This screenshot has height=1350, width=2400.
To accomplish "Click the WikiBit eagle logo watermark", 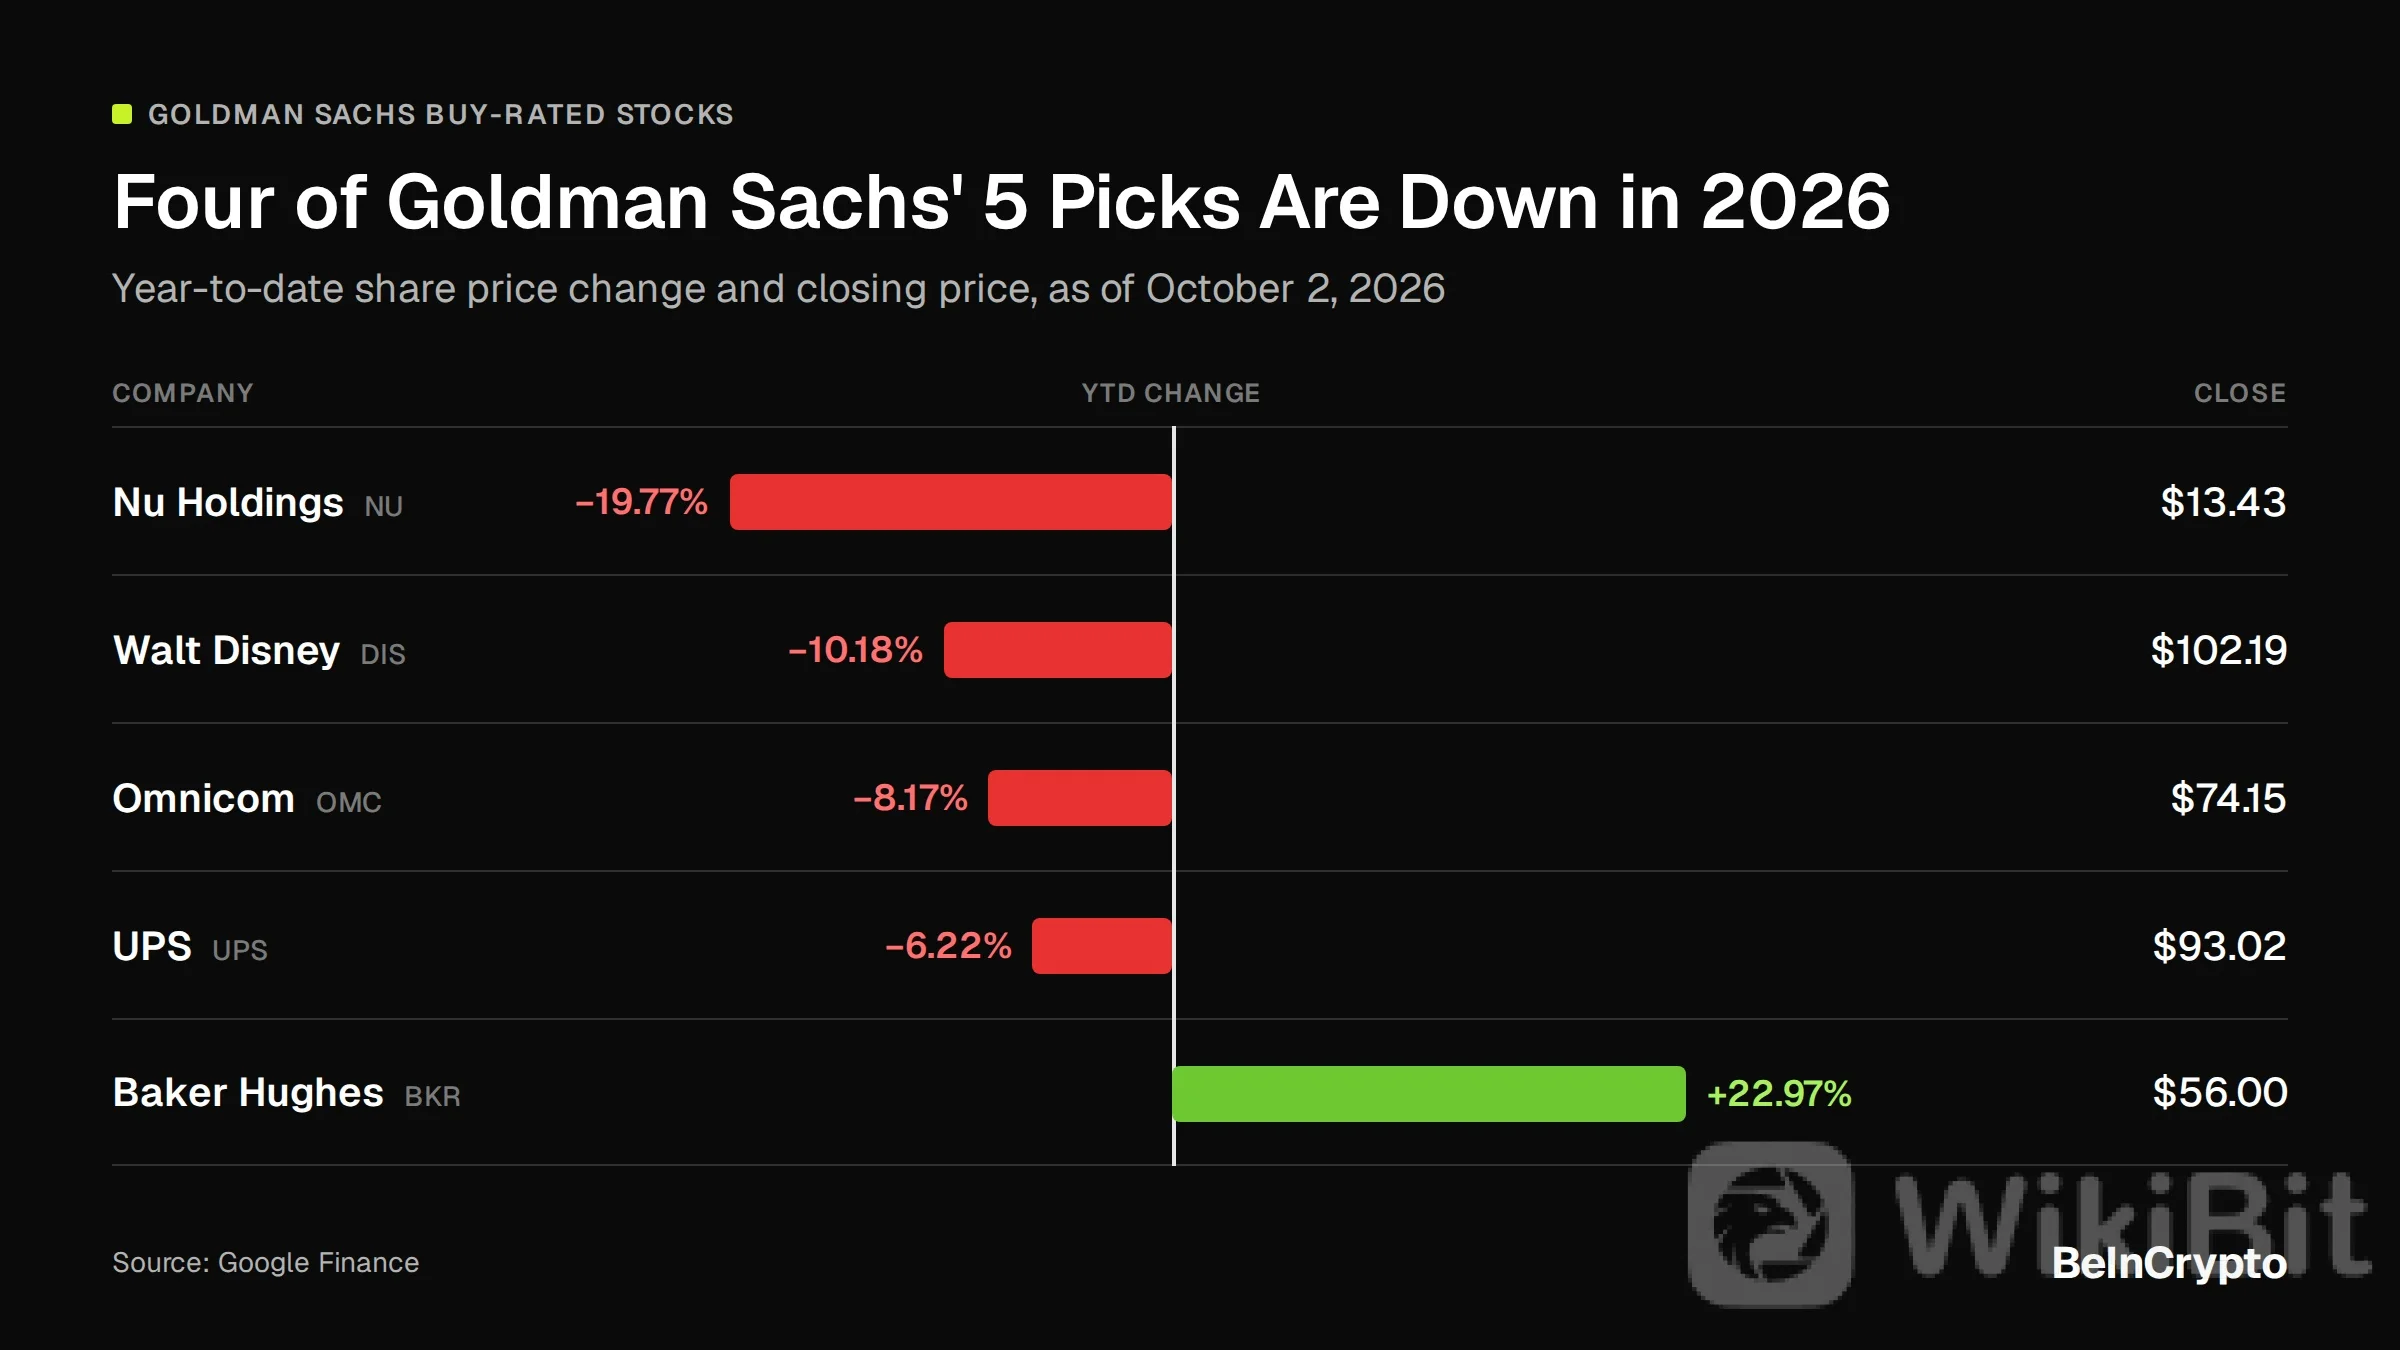I will pos(1770,1224).
